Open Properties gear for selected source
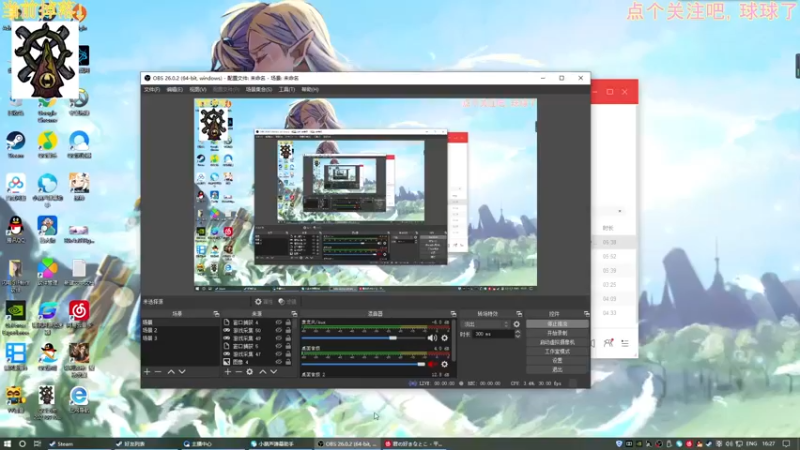 pyautogui.click(x=264, y=302)
